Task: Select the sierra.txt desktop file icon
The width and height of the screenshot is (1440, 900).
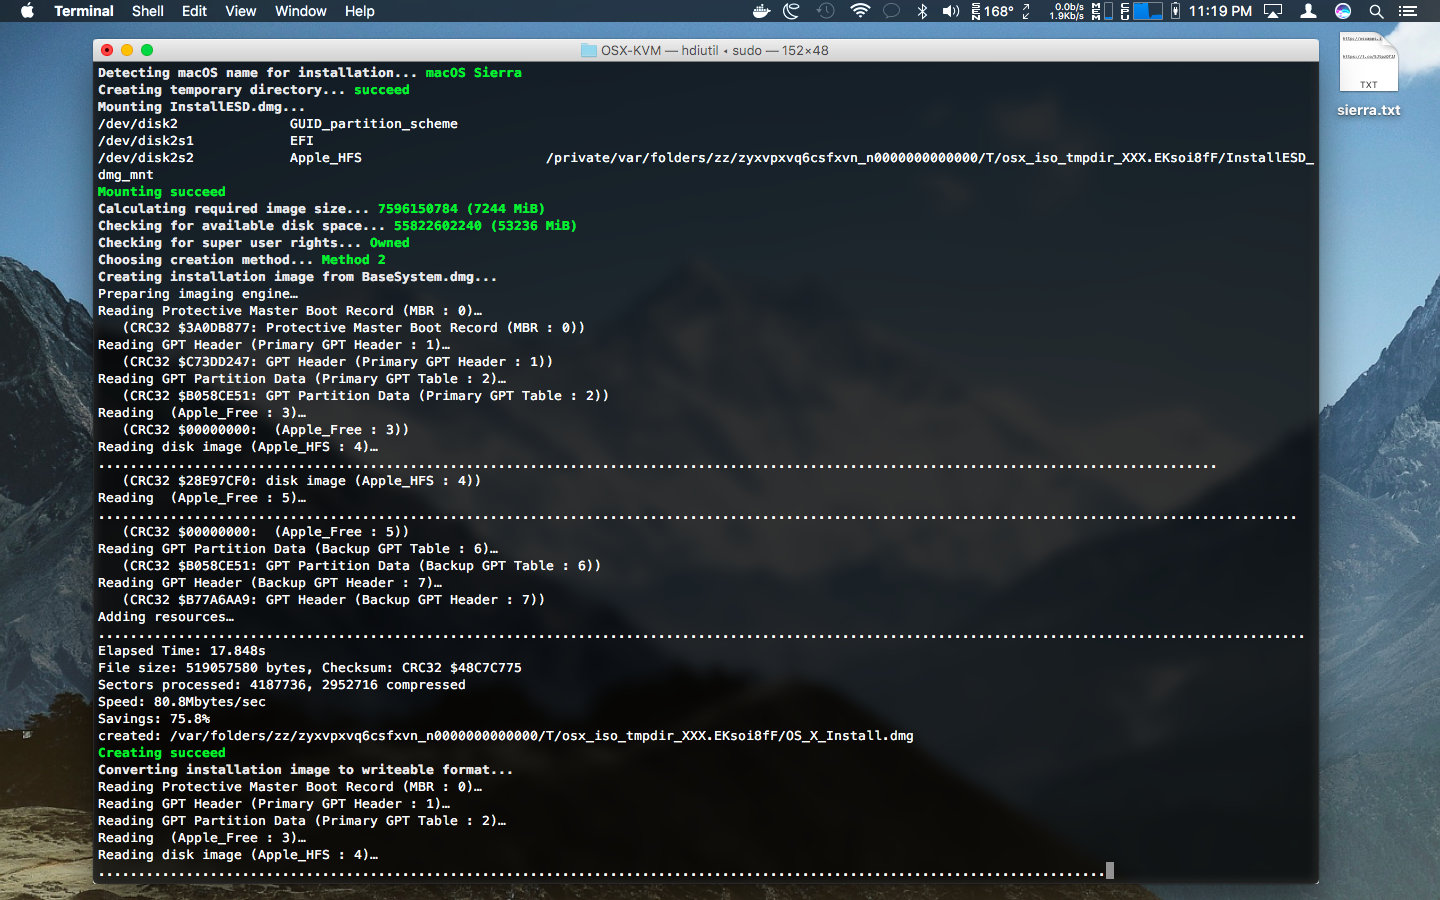Action: point(1369,62)
